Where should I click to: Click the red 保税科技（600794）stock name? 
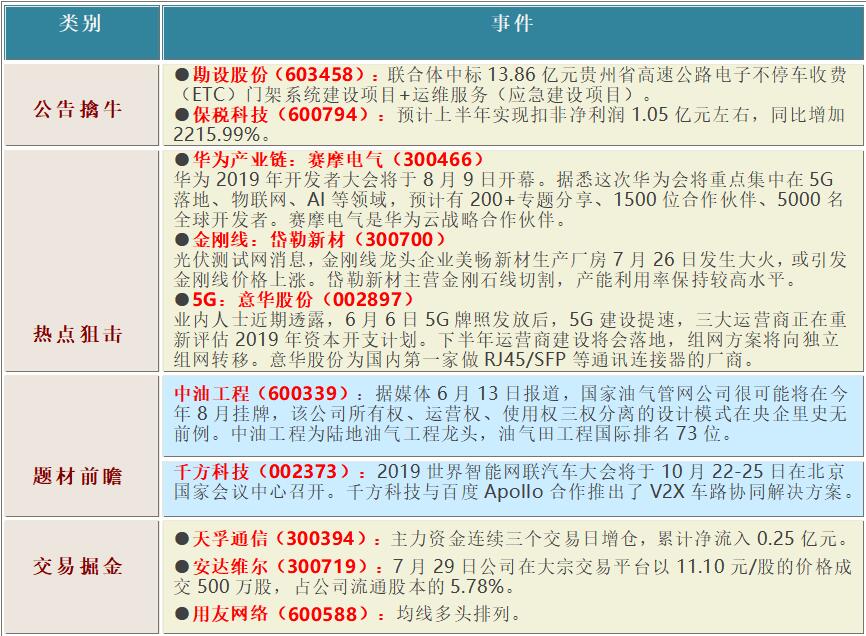(287, 115)
